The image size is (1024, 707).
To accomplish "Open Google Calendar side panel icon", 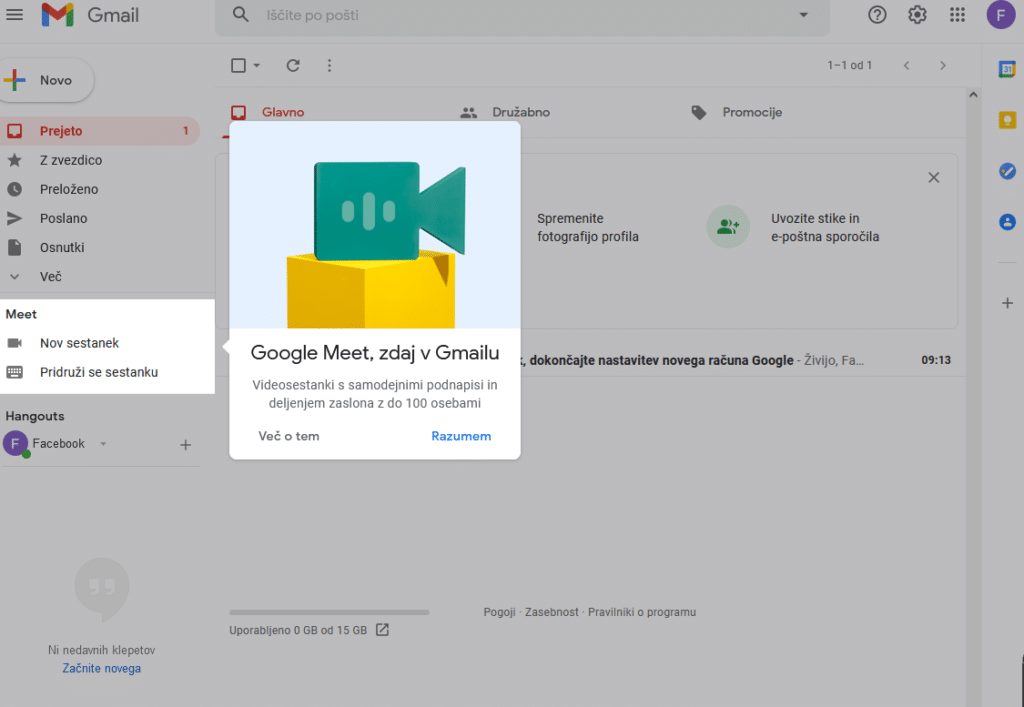I will click(x=1007, y=69).
